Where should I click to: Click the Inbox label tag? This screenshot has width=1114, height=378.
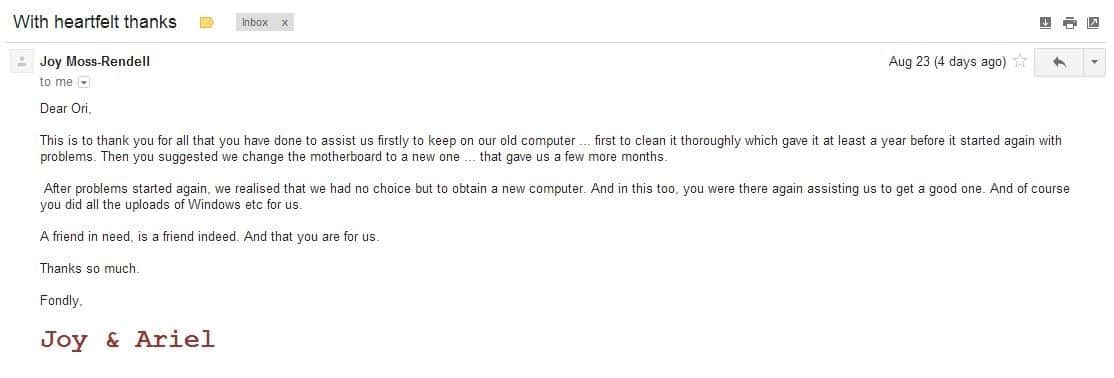coord(255,23)
